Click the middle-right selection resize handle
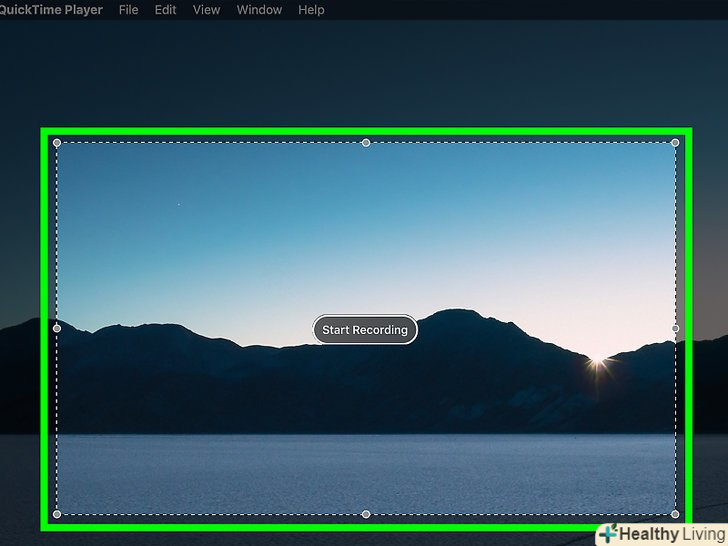Image resolution: width=728 pixels, height=546 pixels. coord(675,328)
